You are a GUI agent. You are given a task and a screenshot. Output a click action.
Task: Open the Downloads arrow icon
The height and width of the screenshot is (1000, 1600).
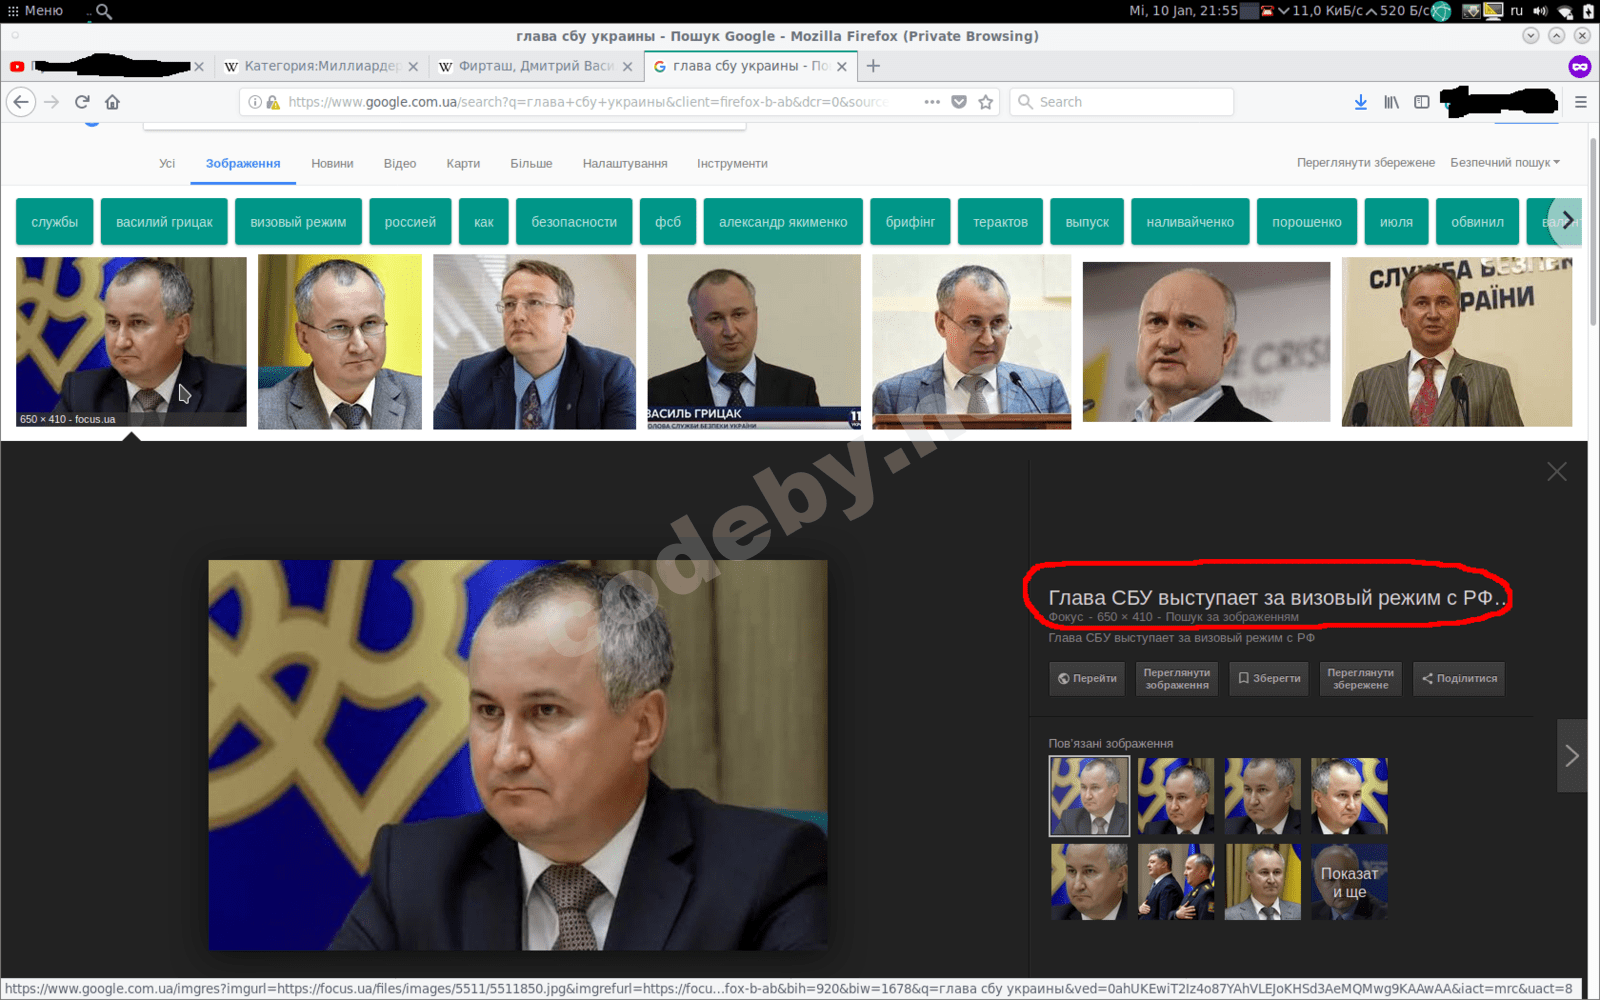pyautogui.click(x=1360, y=102)
